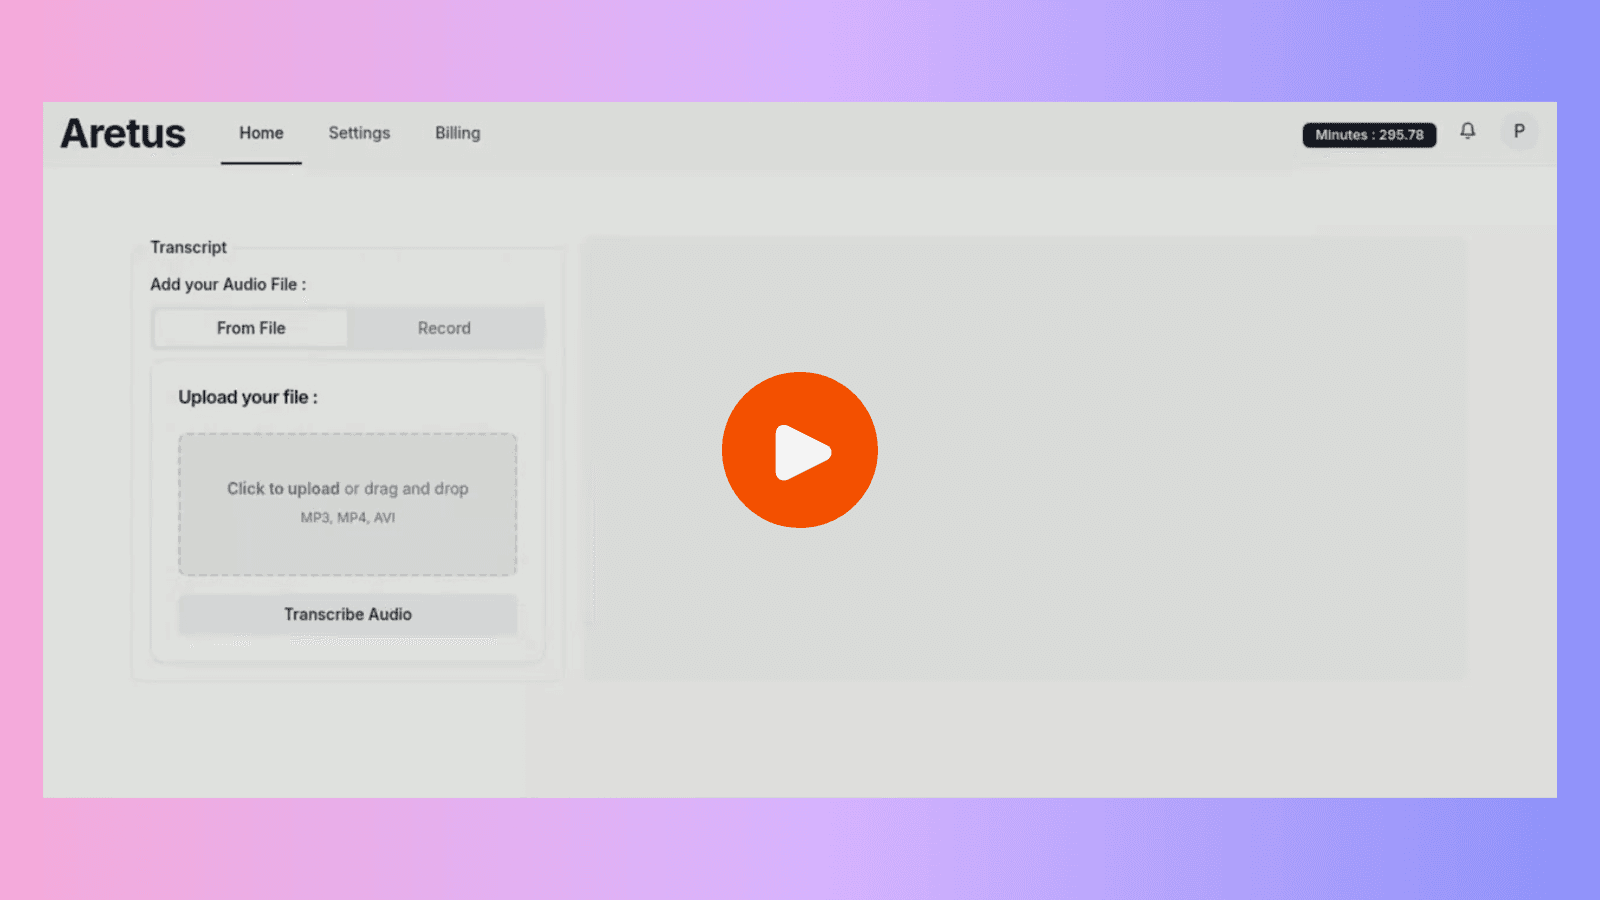
Task: Switch to the Record tab
Action: 444,328
